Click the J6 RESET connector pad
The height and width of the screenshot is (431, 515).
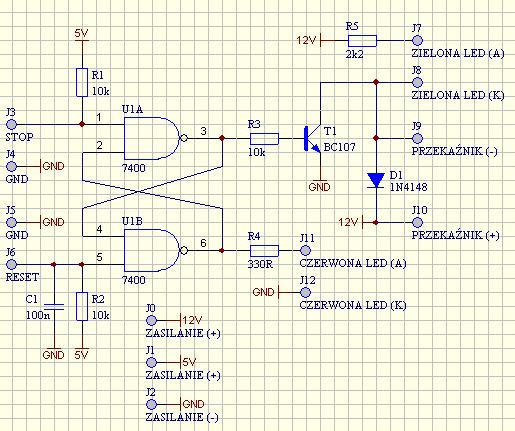(x=12, y=264)
